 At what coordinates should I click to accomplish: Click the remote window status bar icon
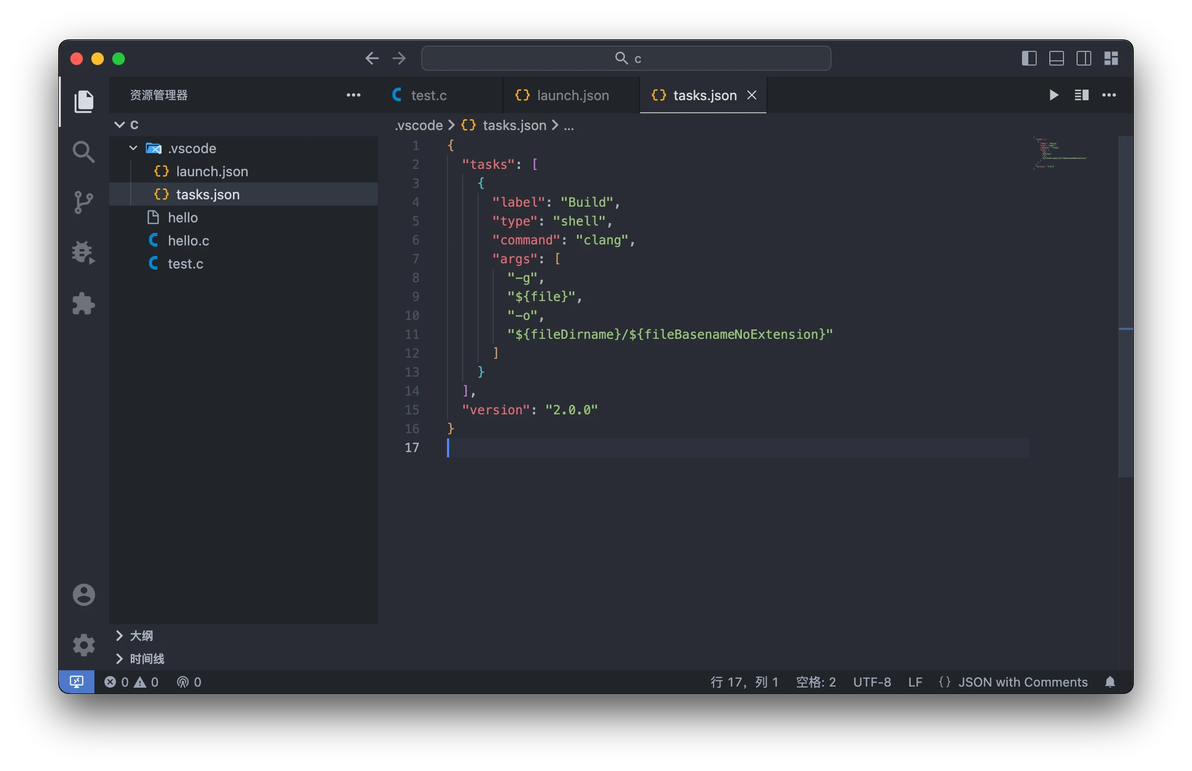pyautogui.click(x=77, y=682)
